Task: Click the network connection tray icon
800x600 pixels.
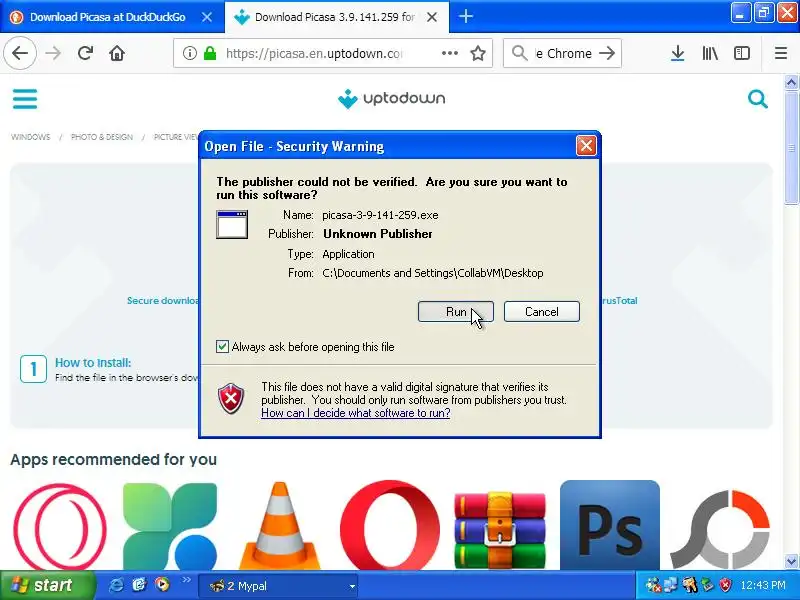Action: point(670,585)
